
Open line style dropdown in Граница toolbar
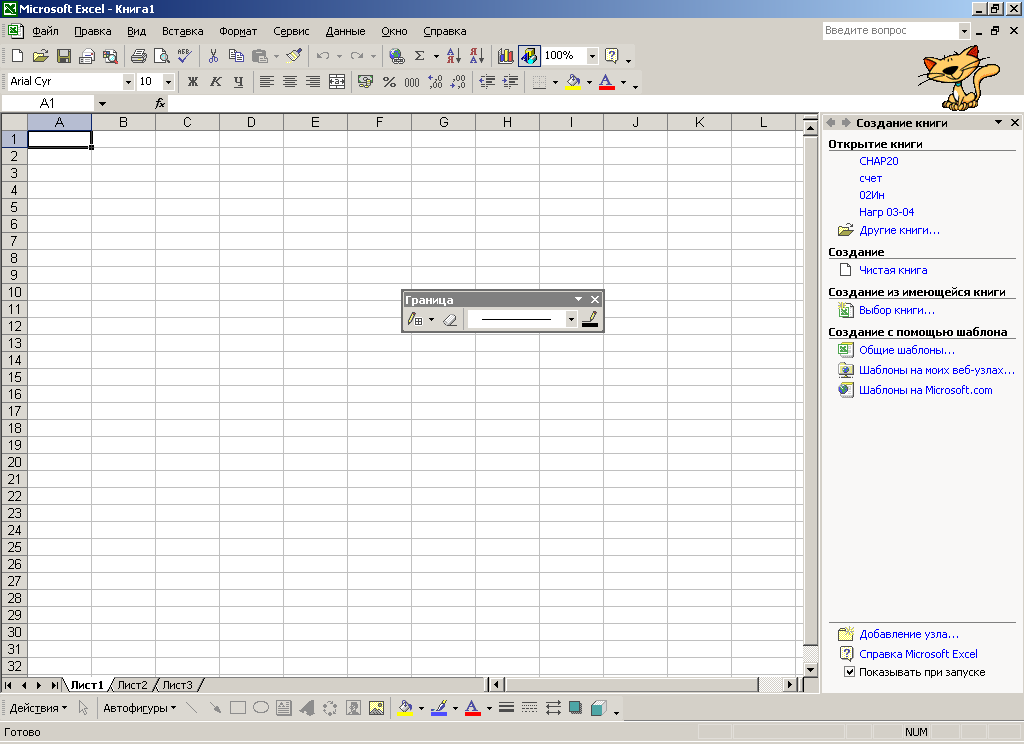coord(571,320)
